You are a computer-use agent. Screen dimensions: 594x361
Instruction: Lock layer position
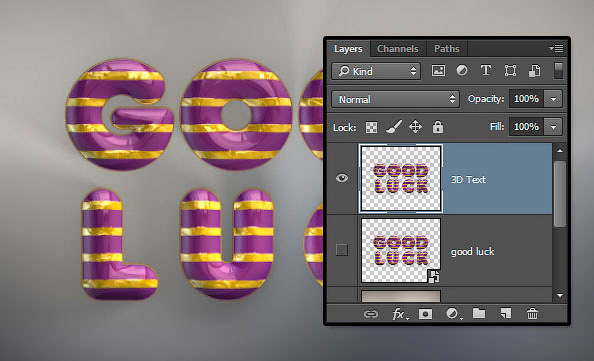(x=416, y=127)
